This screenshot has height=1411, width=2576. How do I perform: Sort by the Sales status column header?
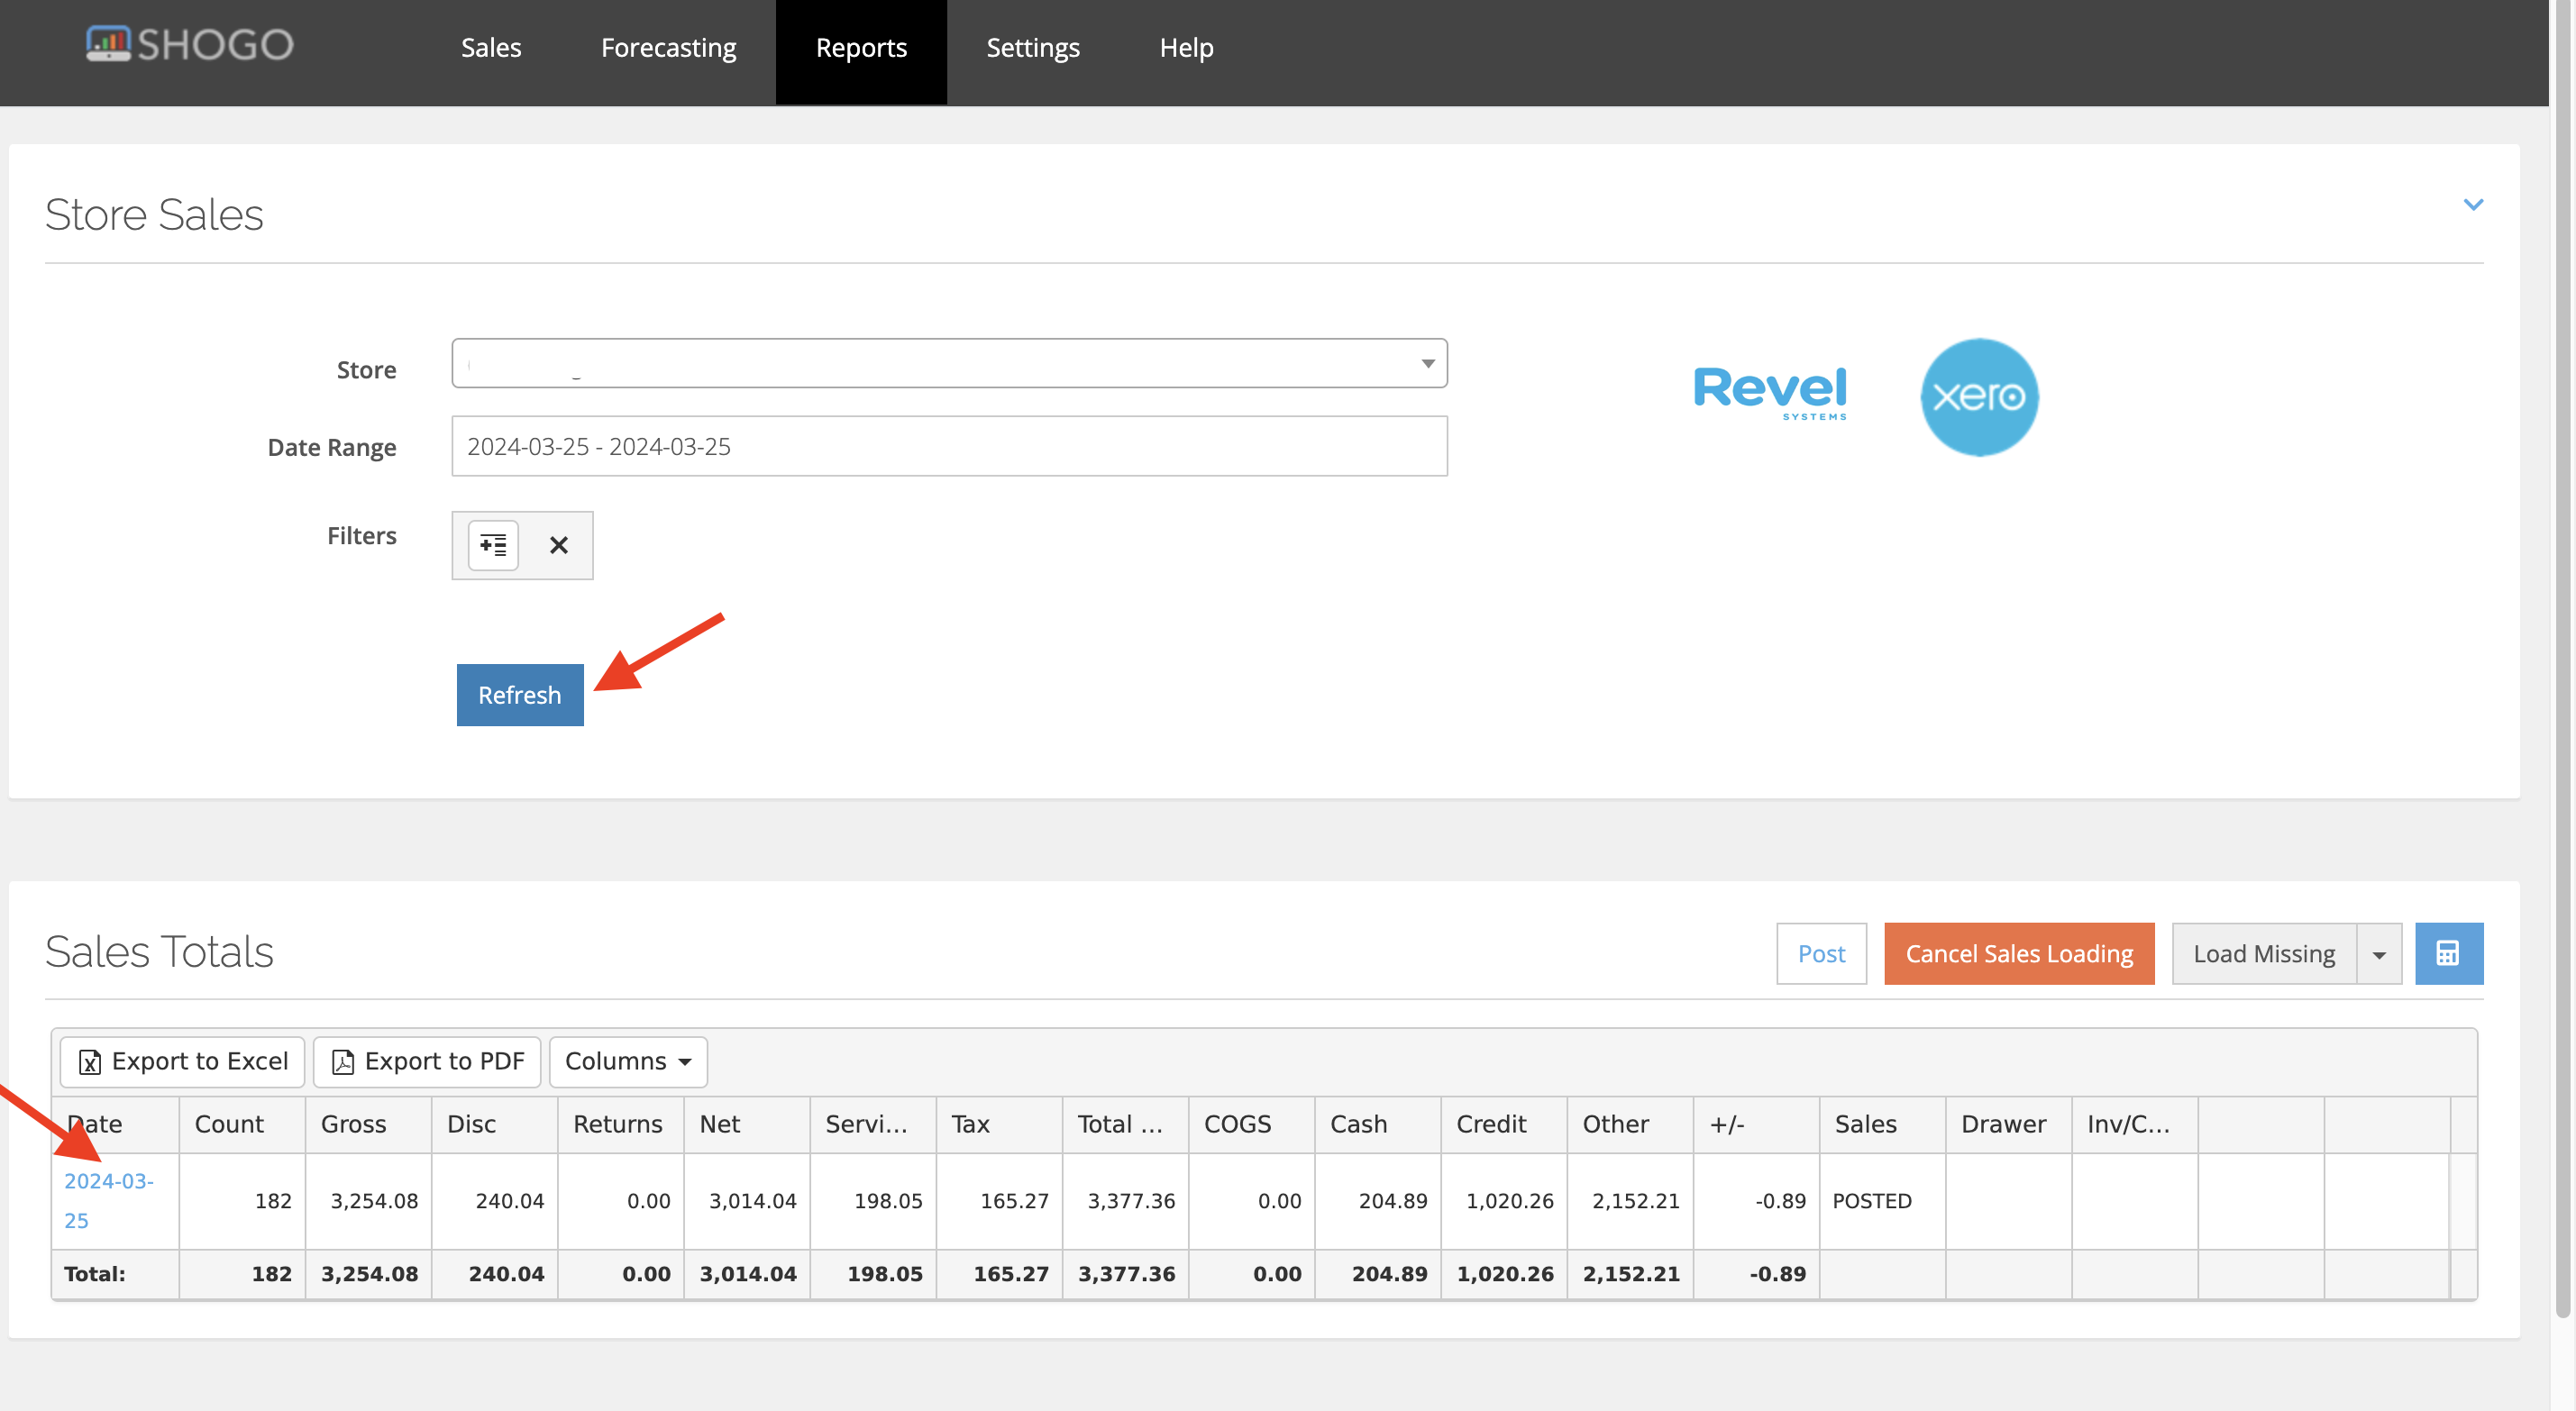tap(1882, 1125)
